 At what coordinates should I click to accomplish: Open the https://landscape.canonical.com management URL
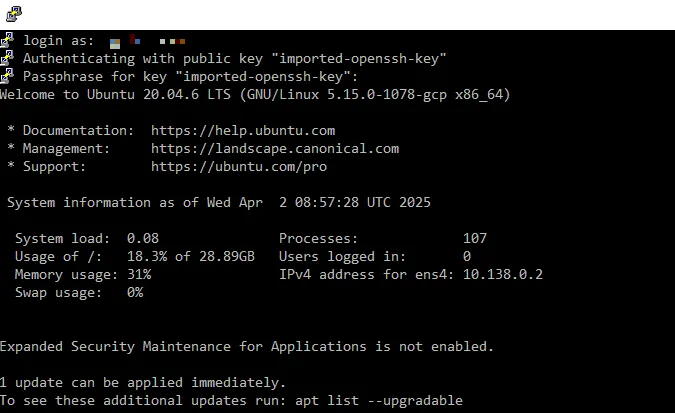[275, 149]
